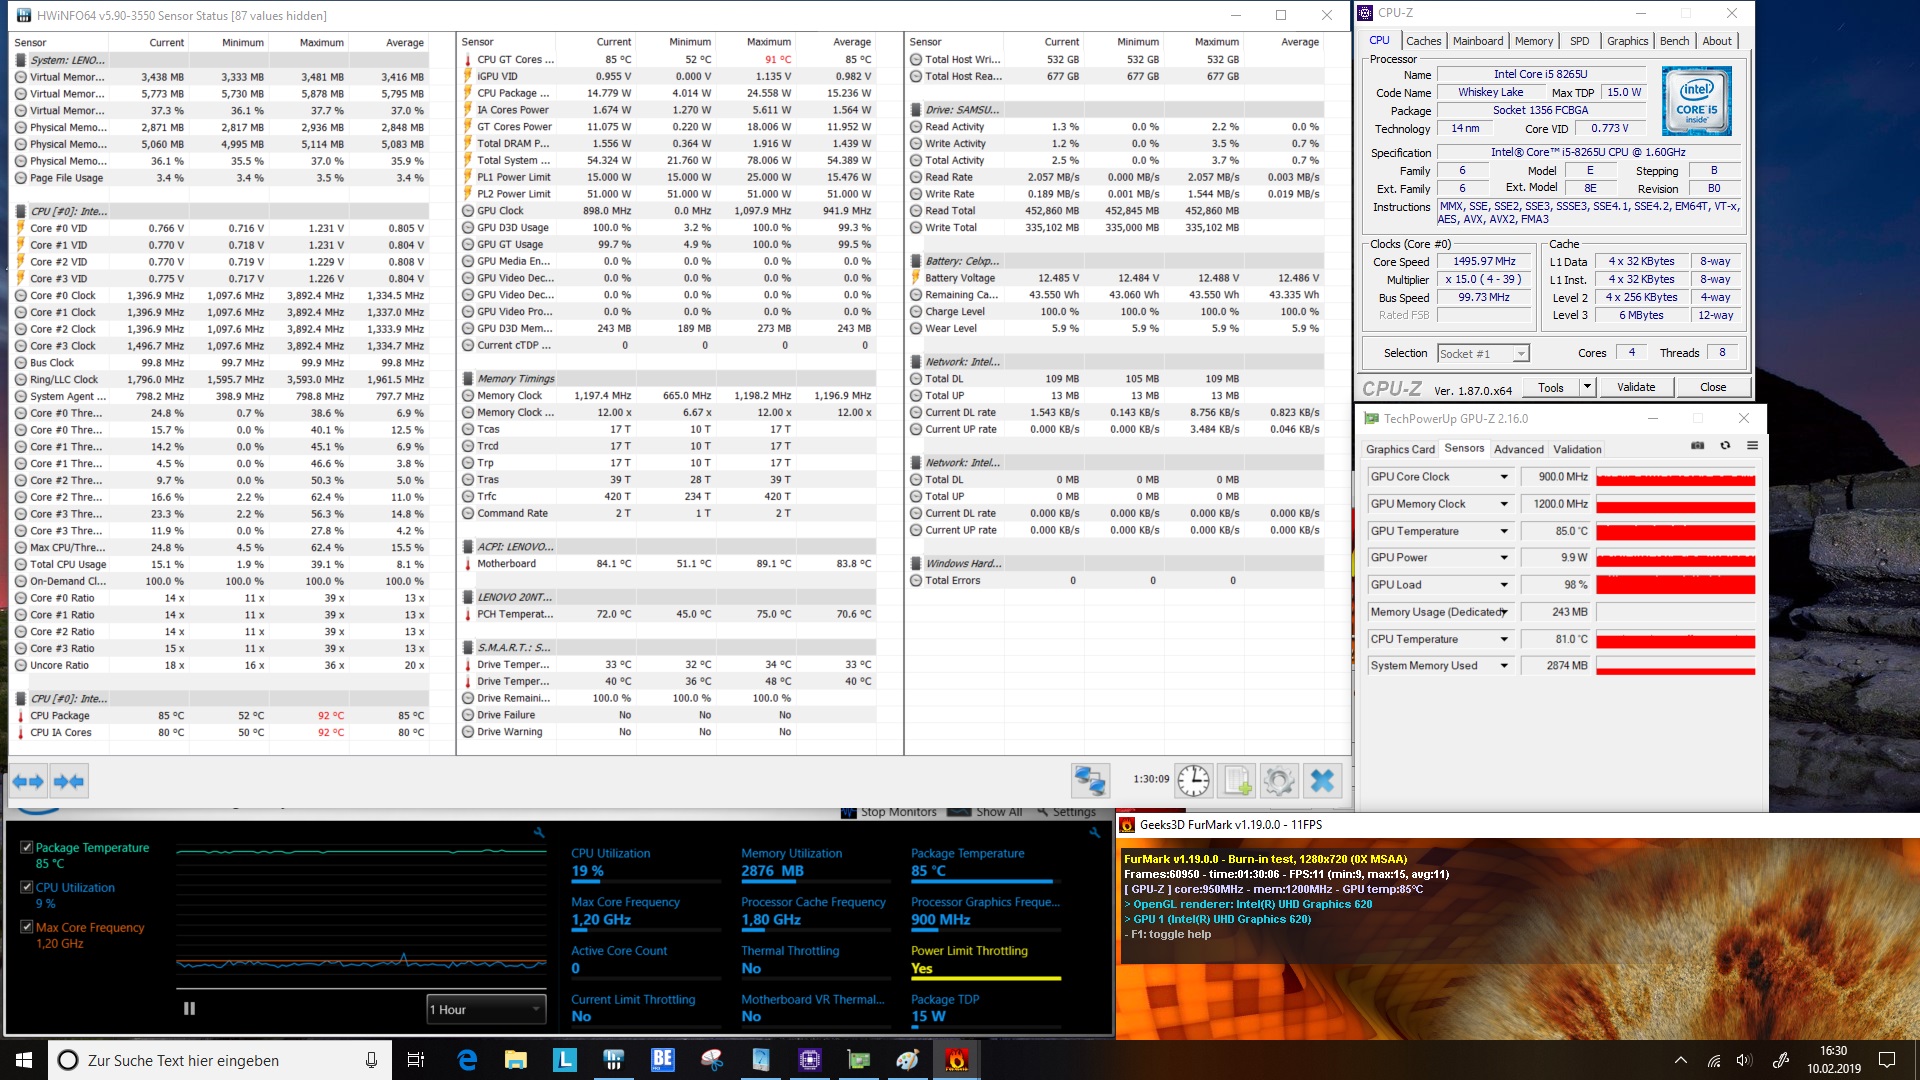Click the blue X close sensors icon
Screen dimensions: 1920x1080
1322,781
